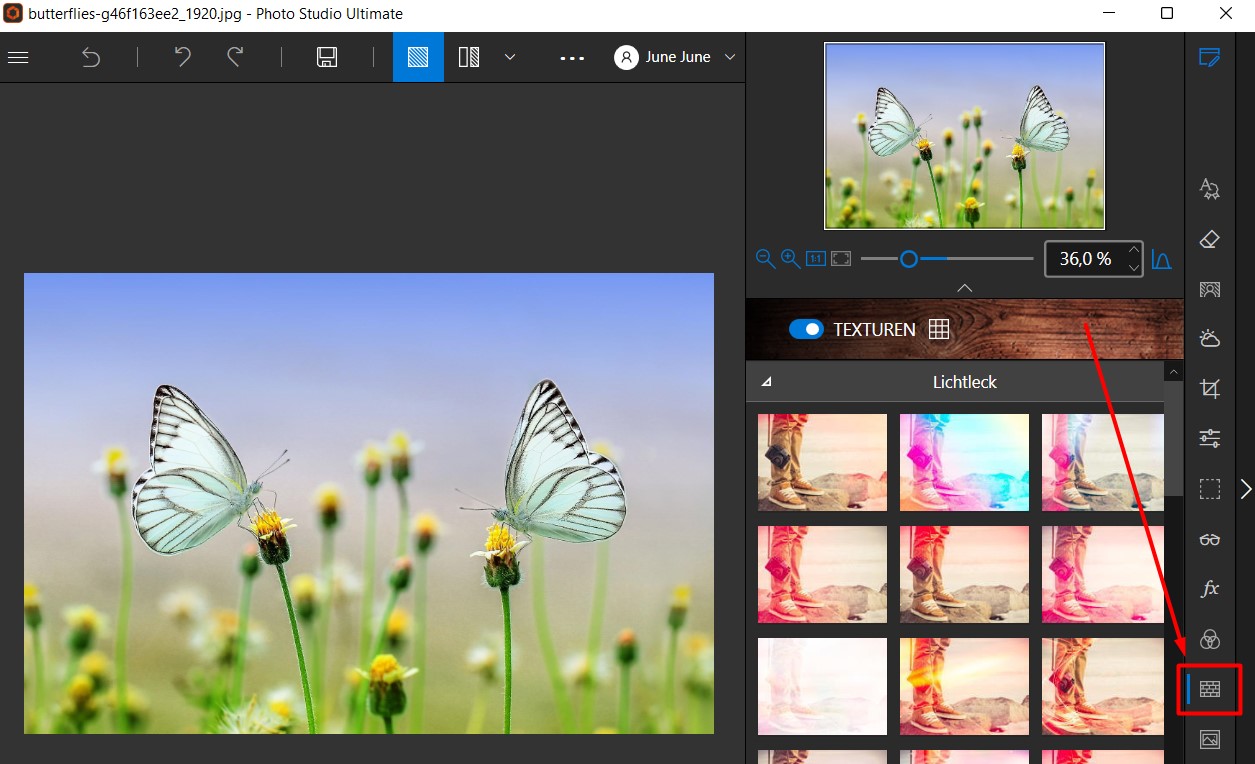Click the navigator preview thumbnail of butterflies

click(964, 136)
